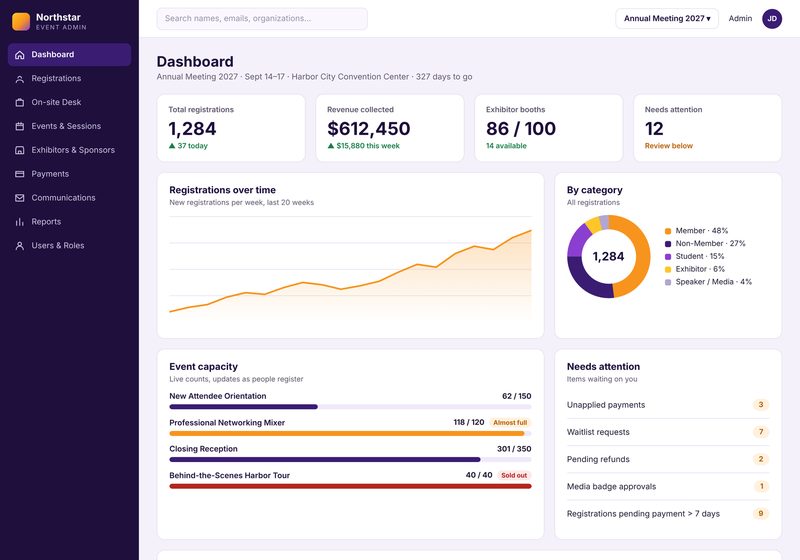Click the Events & Sessions calendar icon
This screenshot has height=560, width=800.
tap(19, 126)
